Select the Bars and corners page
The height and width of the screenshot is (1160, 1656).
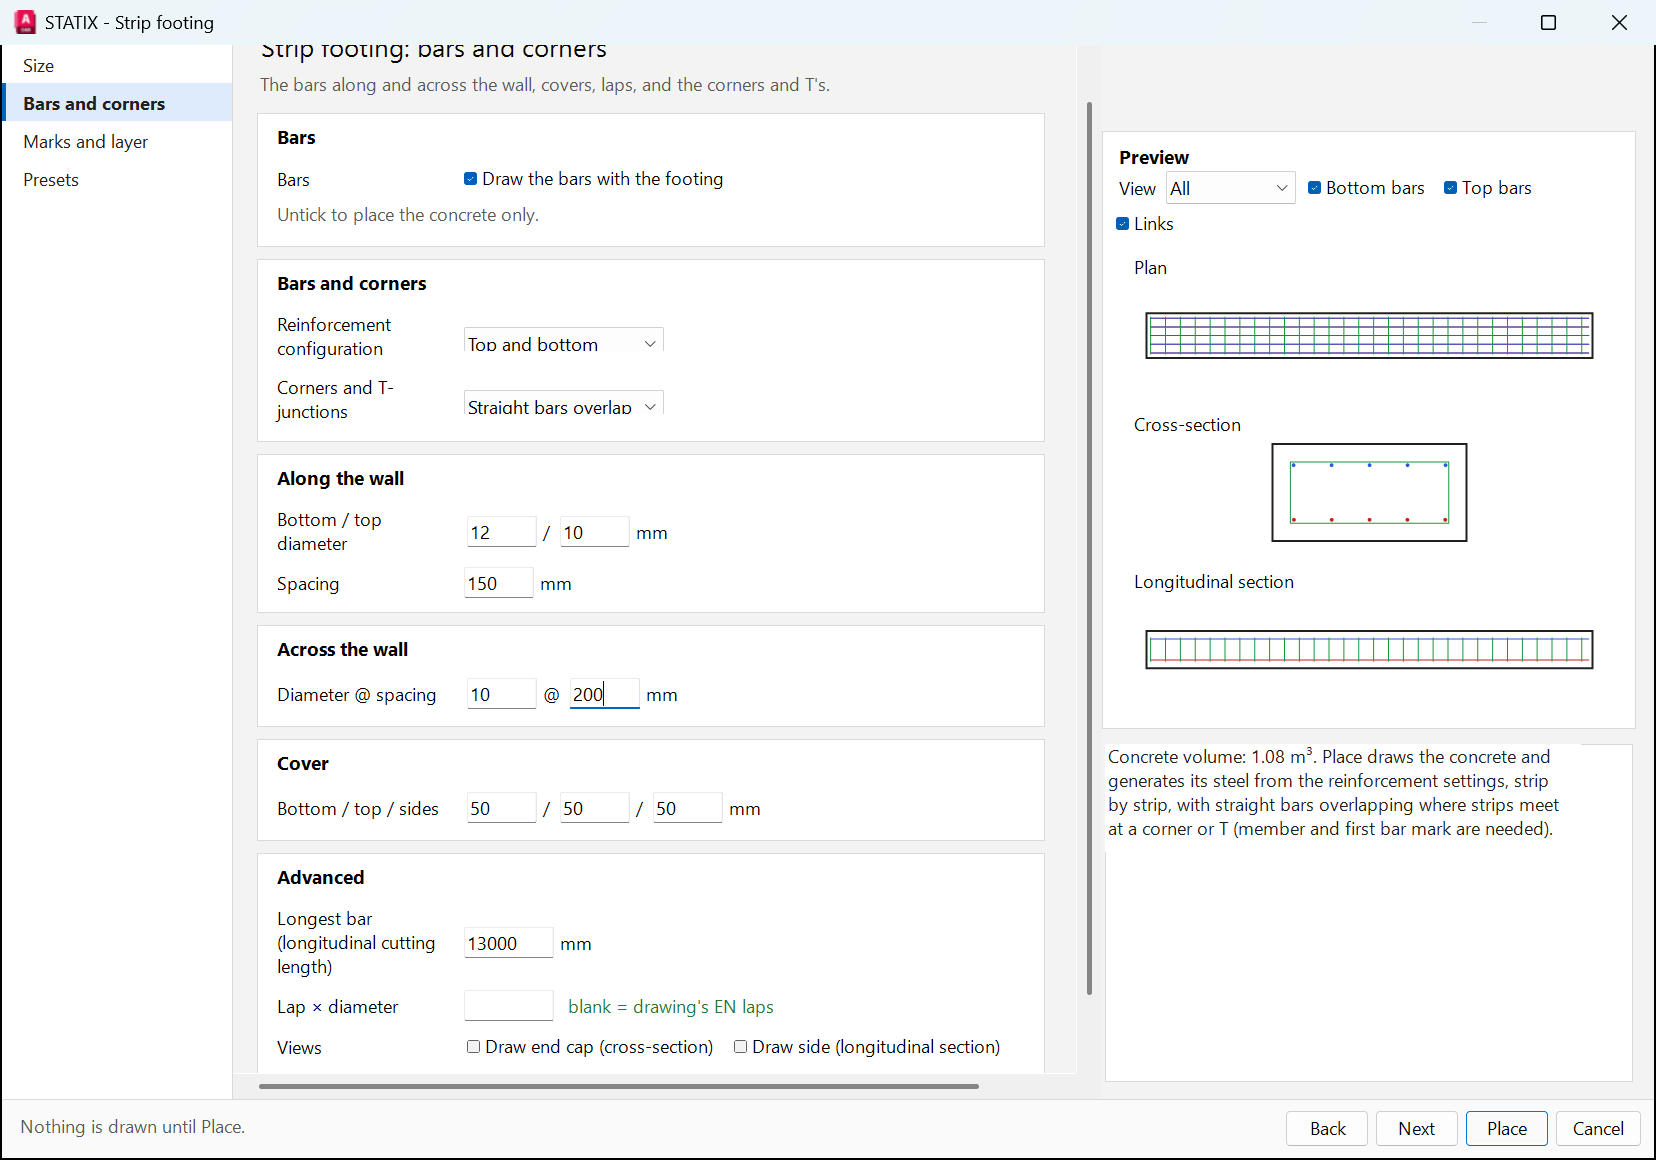(117, 104)
